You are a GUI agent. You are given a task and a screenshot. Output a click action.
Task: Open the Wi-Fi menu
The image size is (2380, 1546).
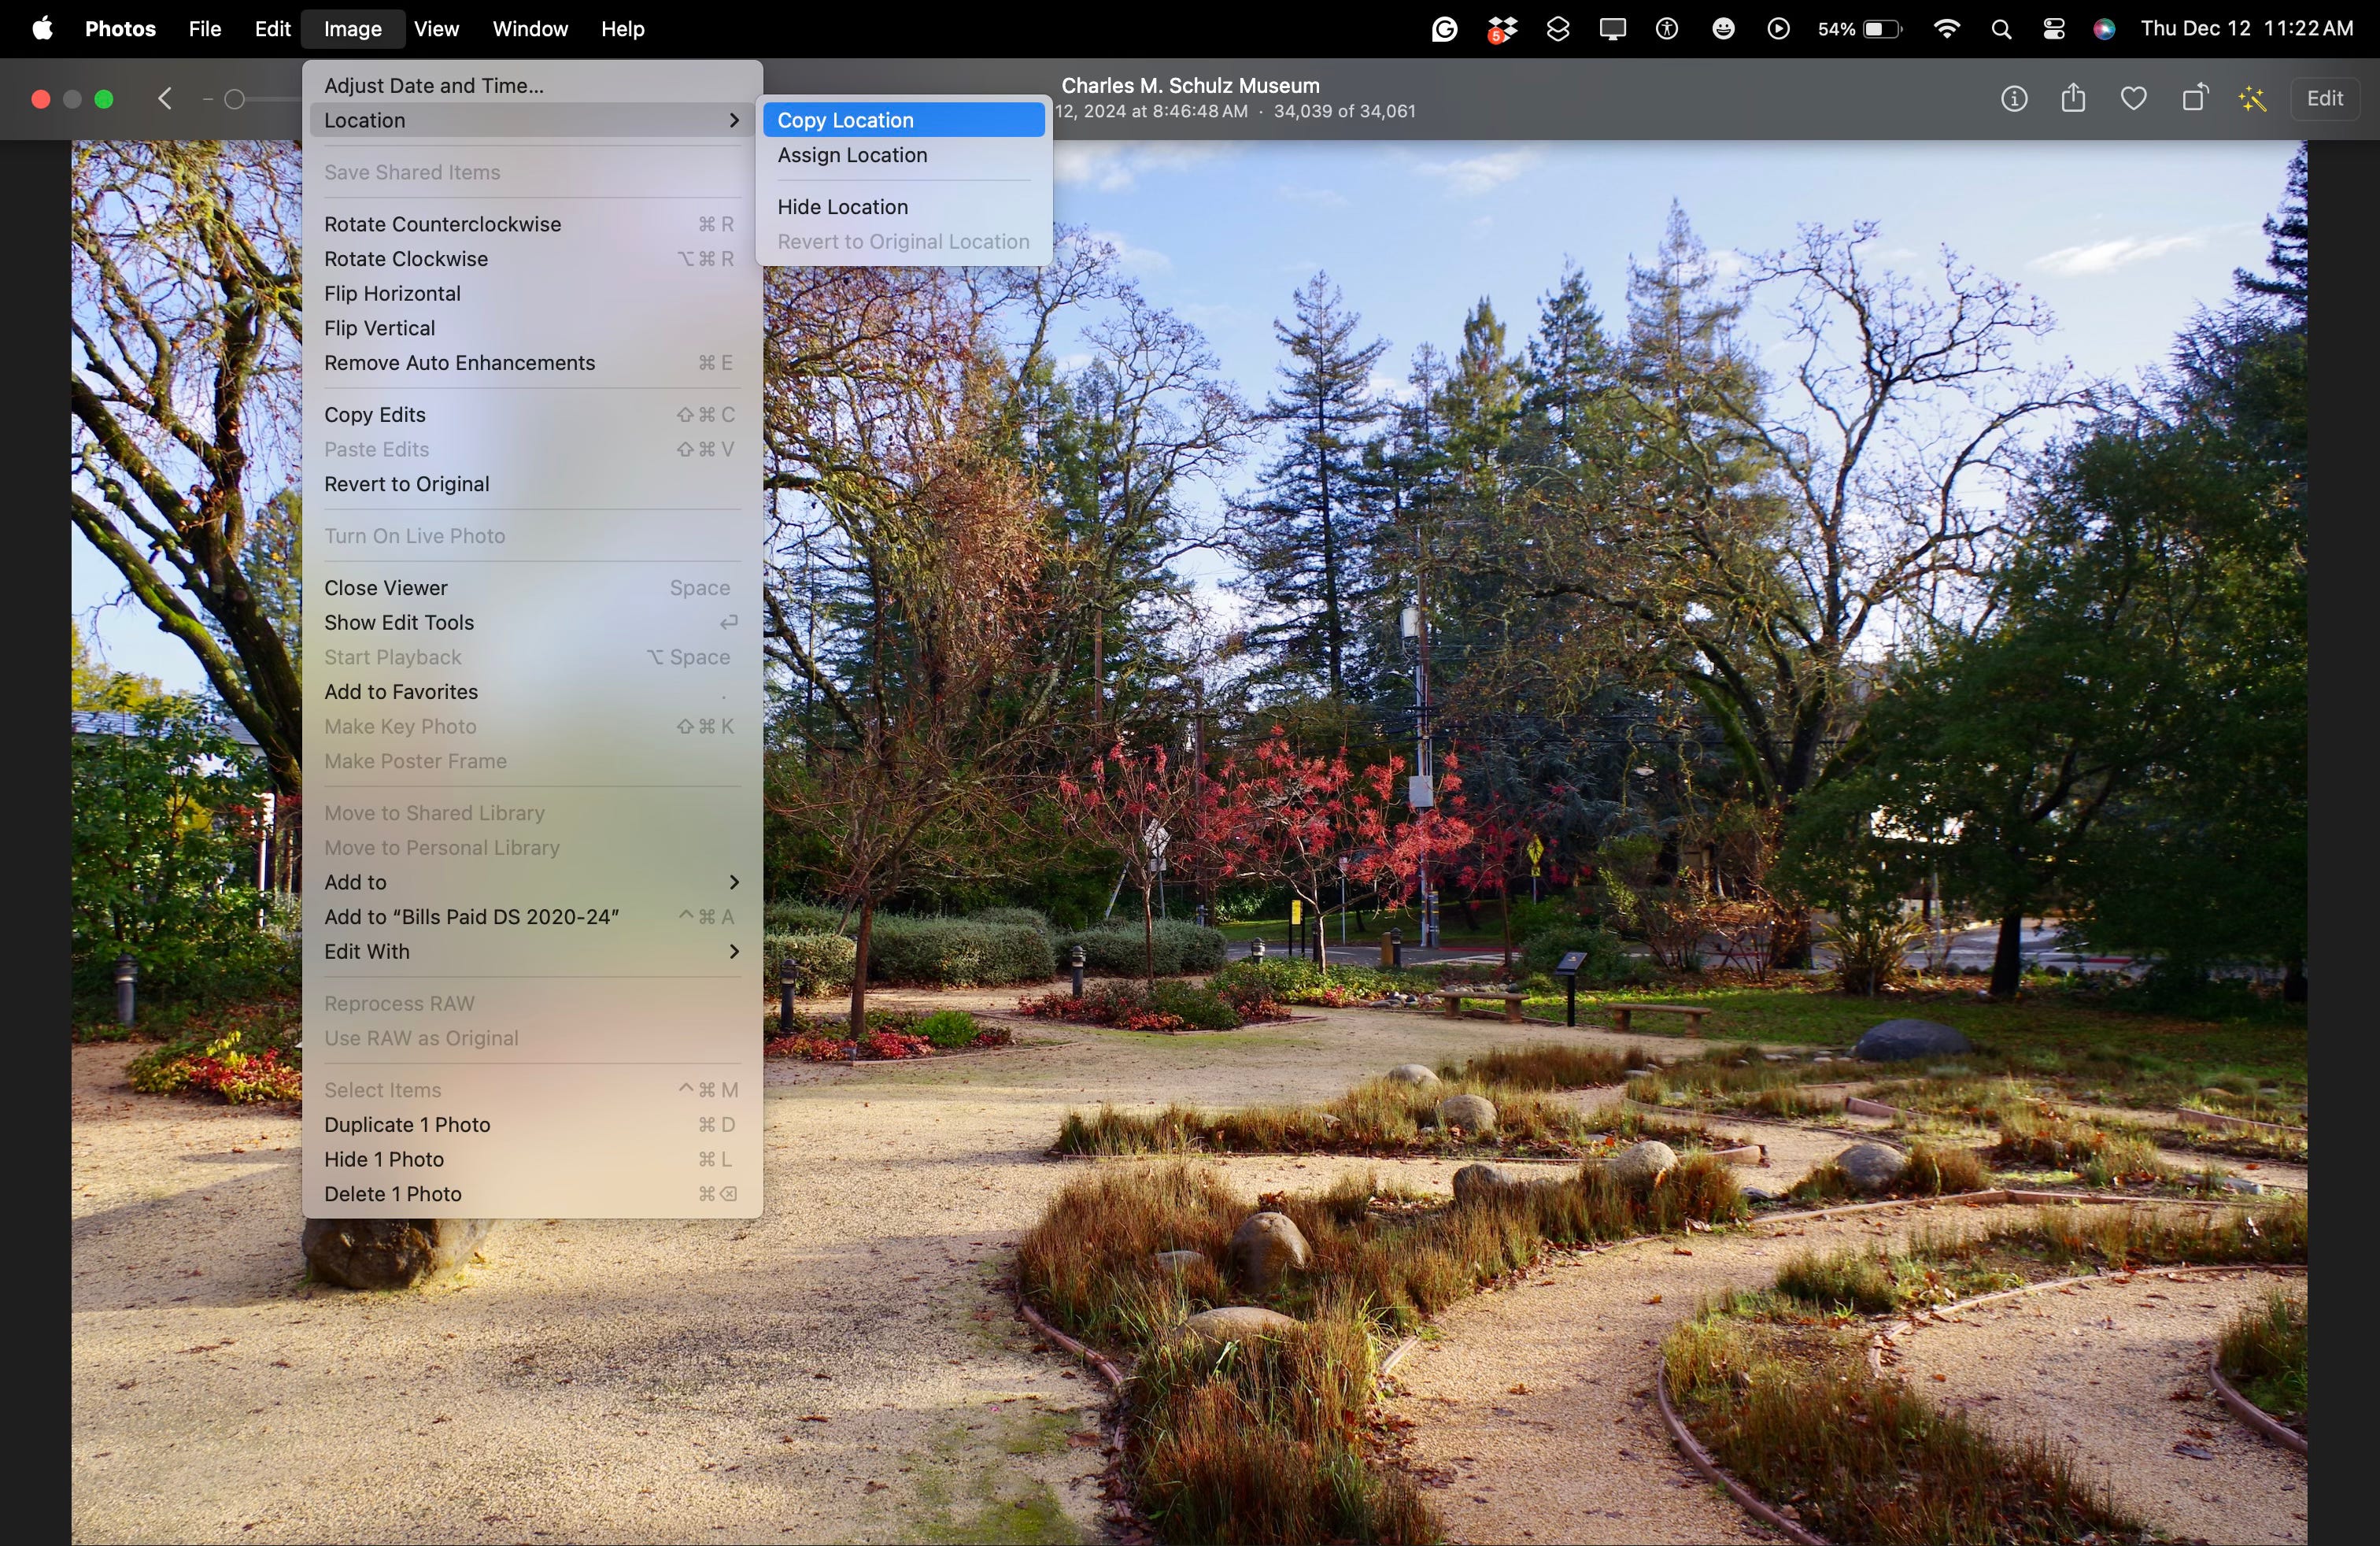coord(1946,29)
